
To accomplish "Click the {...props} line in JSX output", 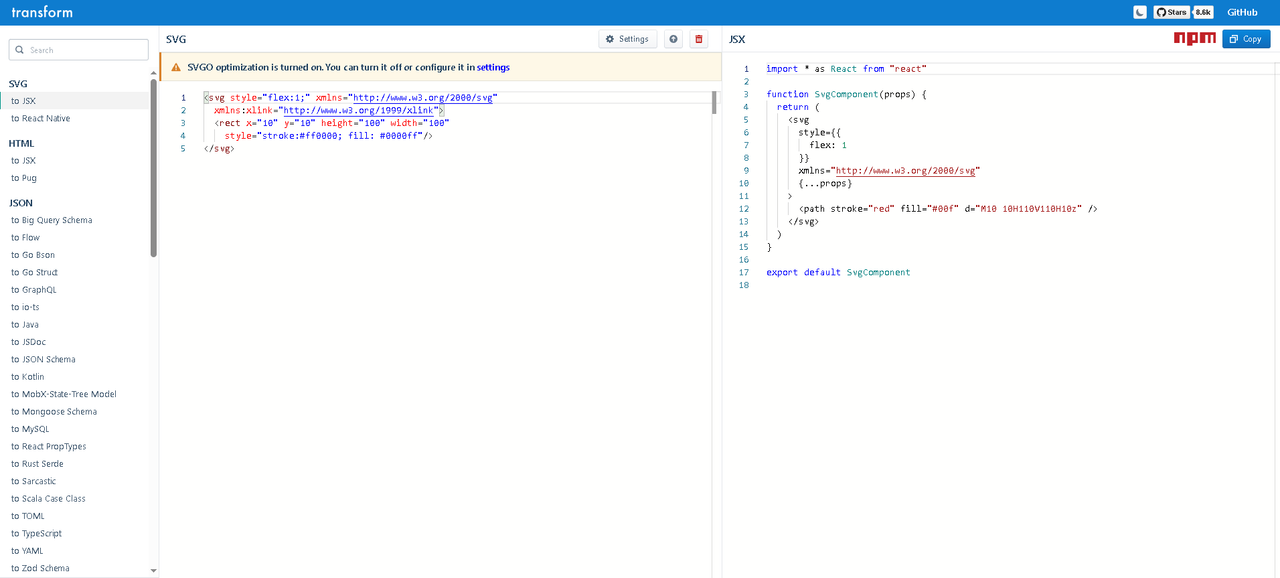I will (x=825, y=183).
